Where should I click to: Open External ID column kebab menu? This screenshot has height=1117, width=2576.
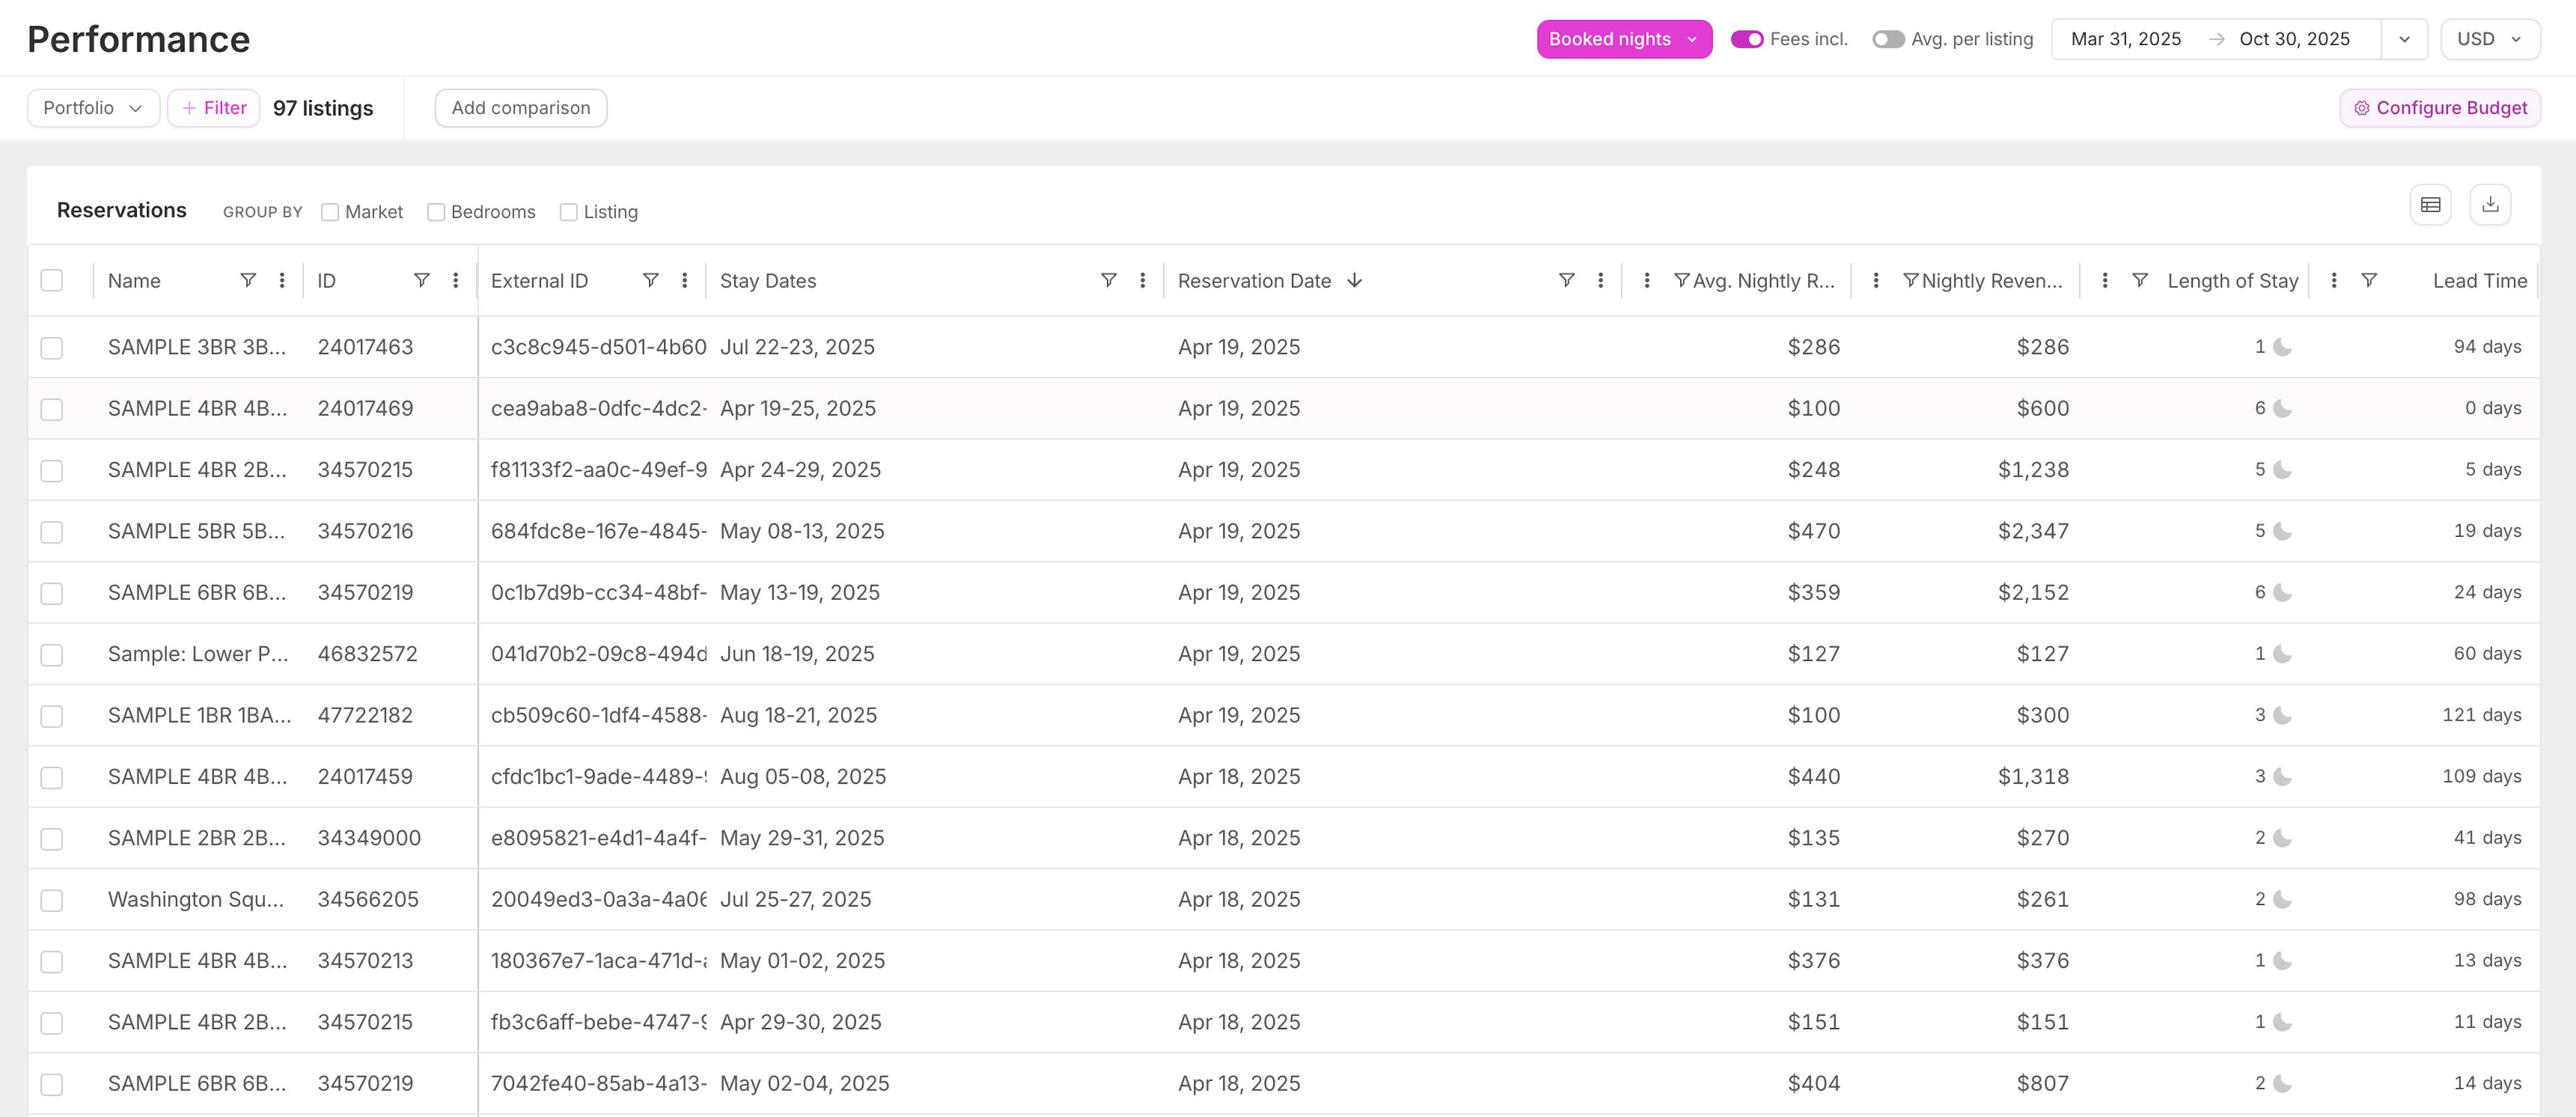coord(685,280)
